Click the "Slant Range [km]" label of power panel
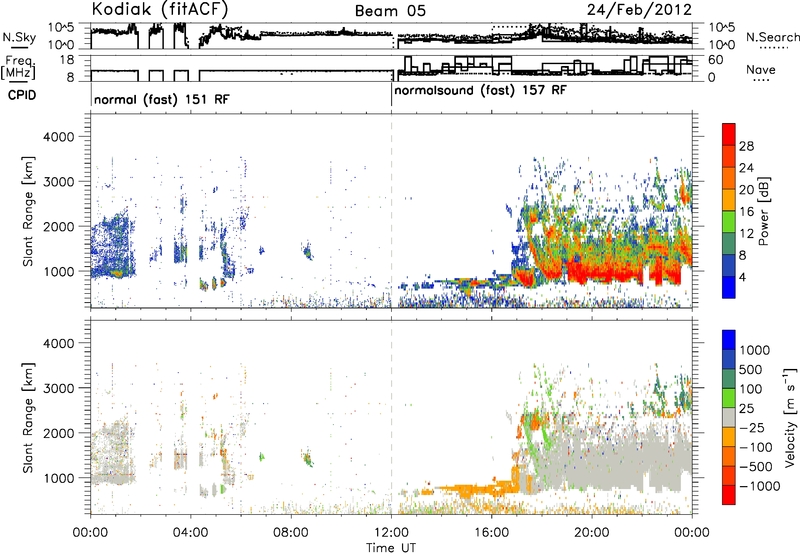This screenshot has height=554, width=800. 28,211
